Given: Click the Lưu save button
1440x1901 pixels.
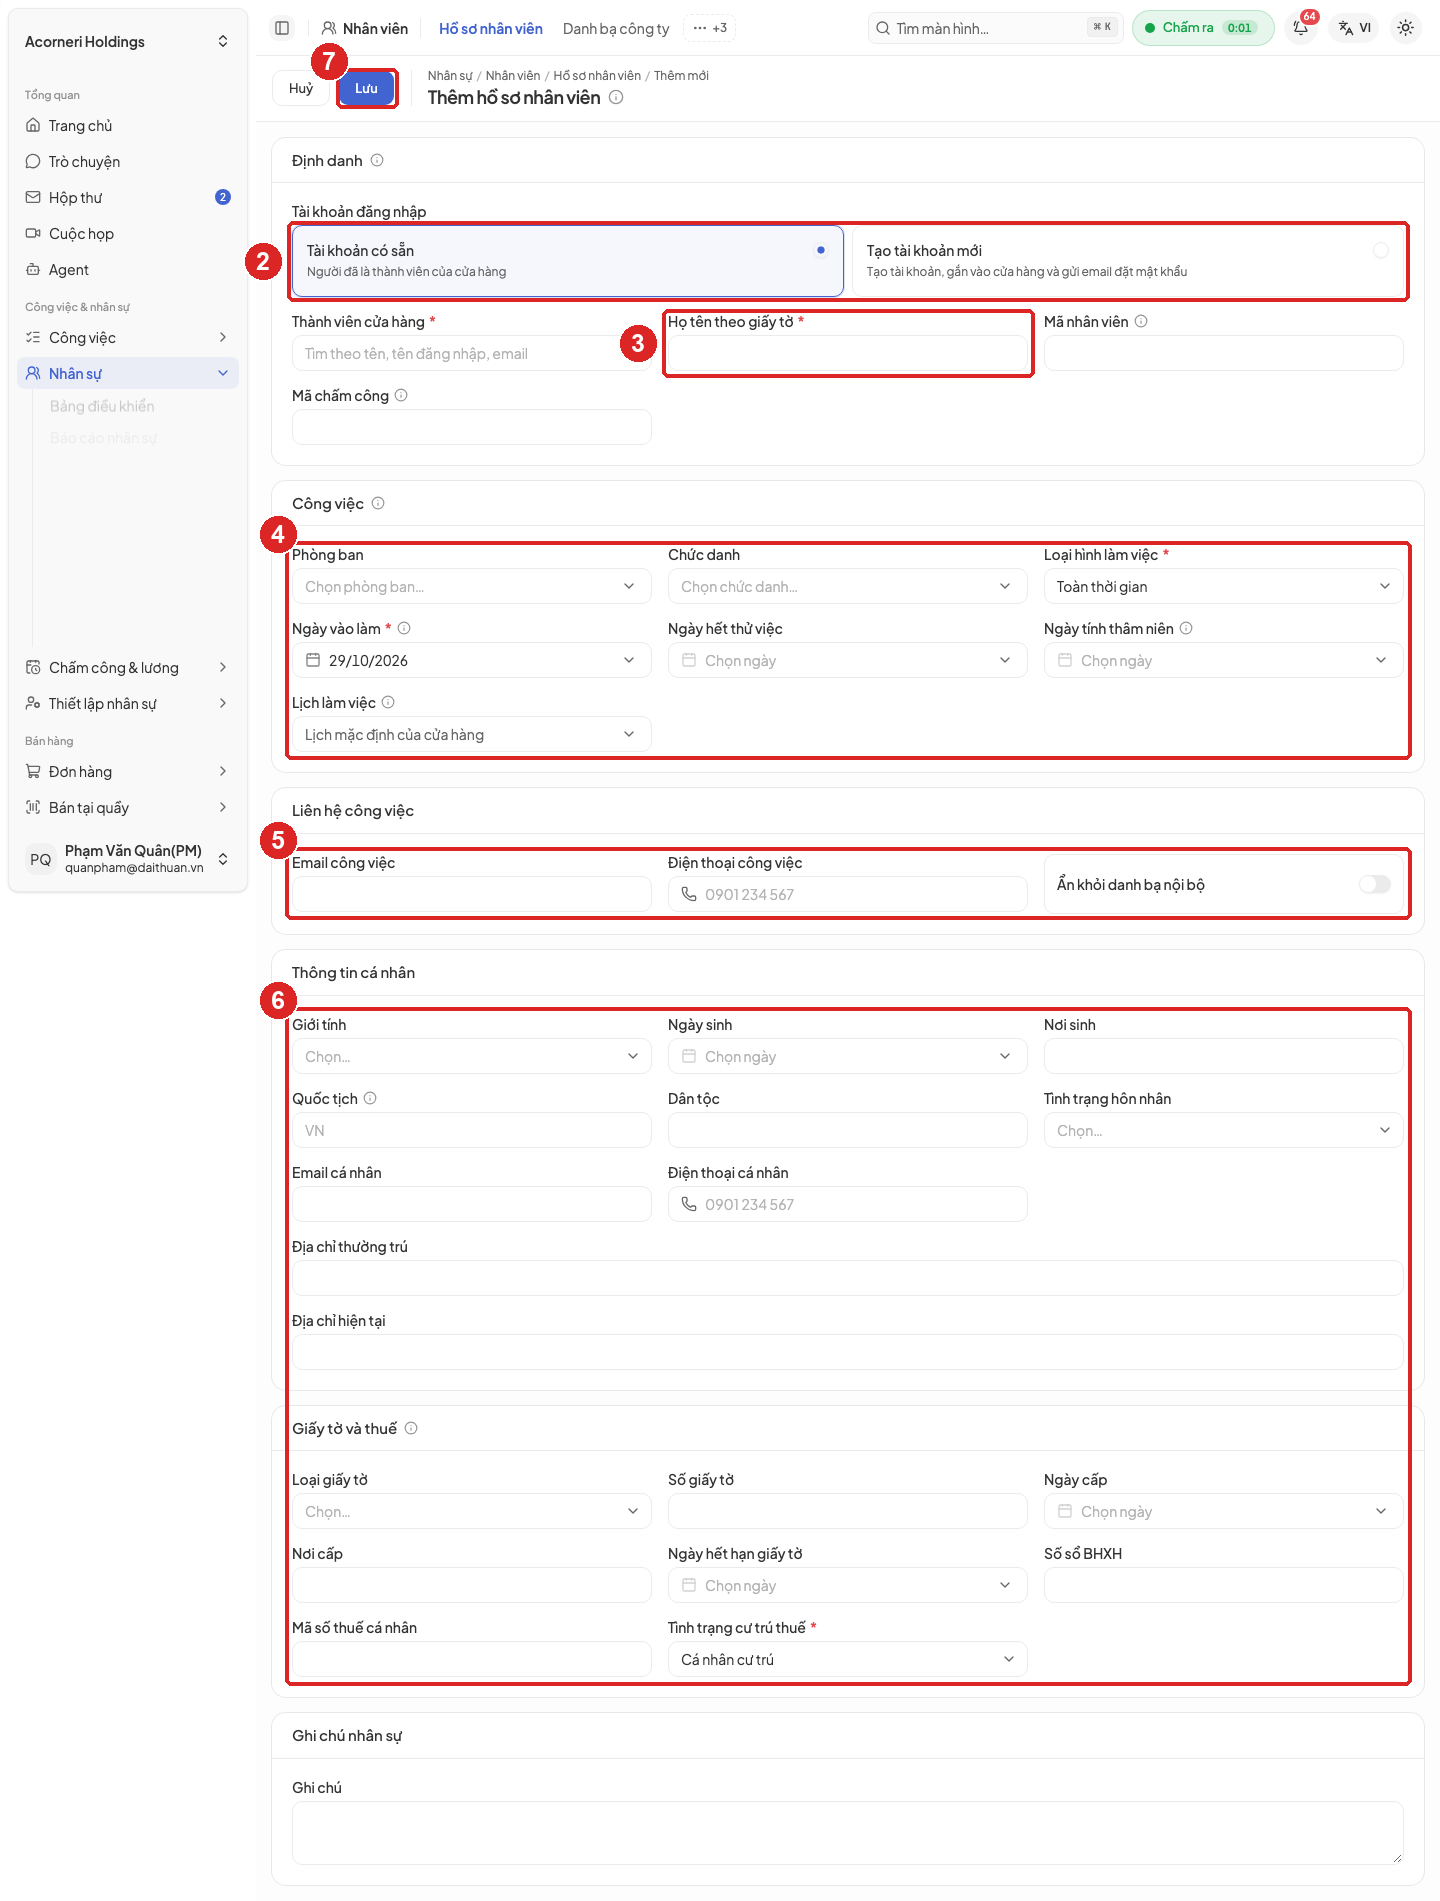Looking at the screenshot, I should pyautogui.click(x=367, y=88).
